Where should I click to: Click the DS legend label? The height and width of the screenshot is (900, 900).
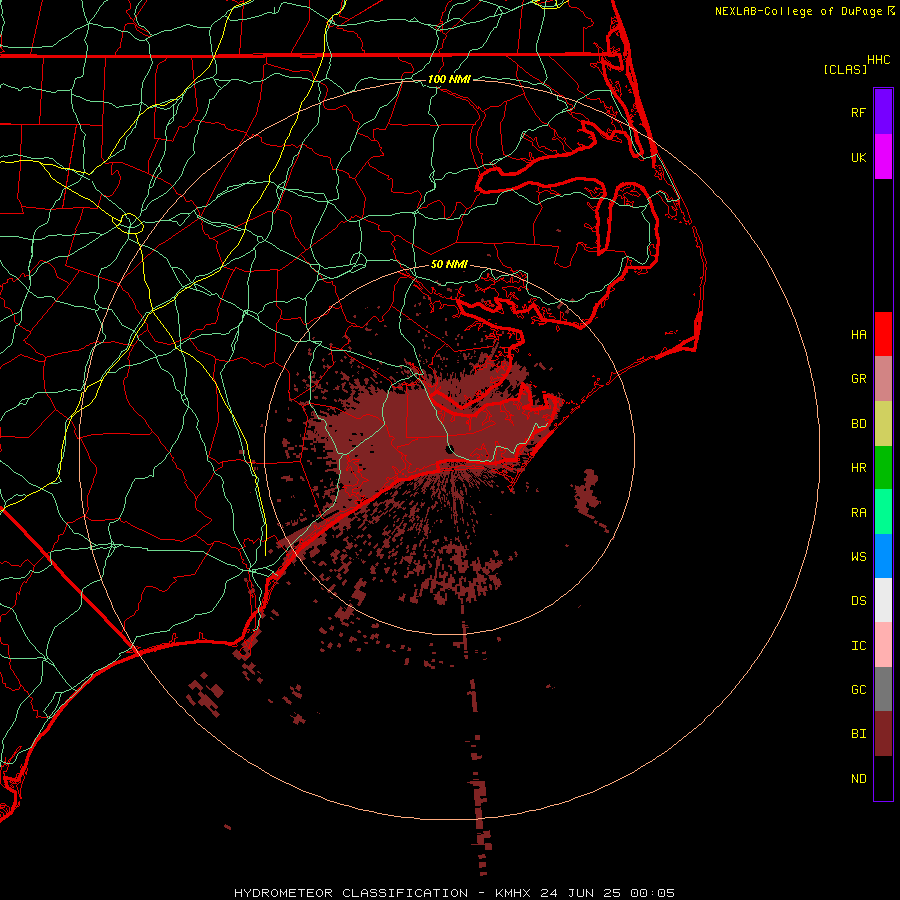[x=858, y=600]
